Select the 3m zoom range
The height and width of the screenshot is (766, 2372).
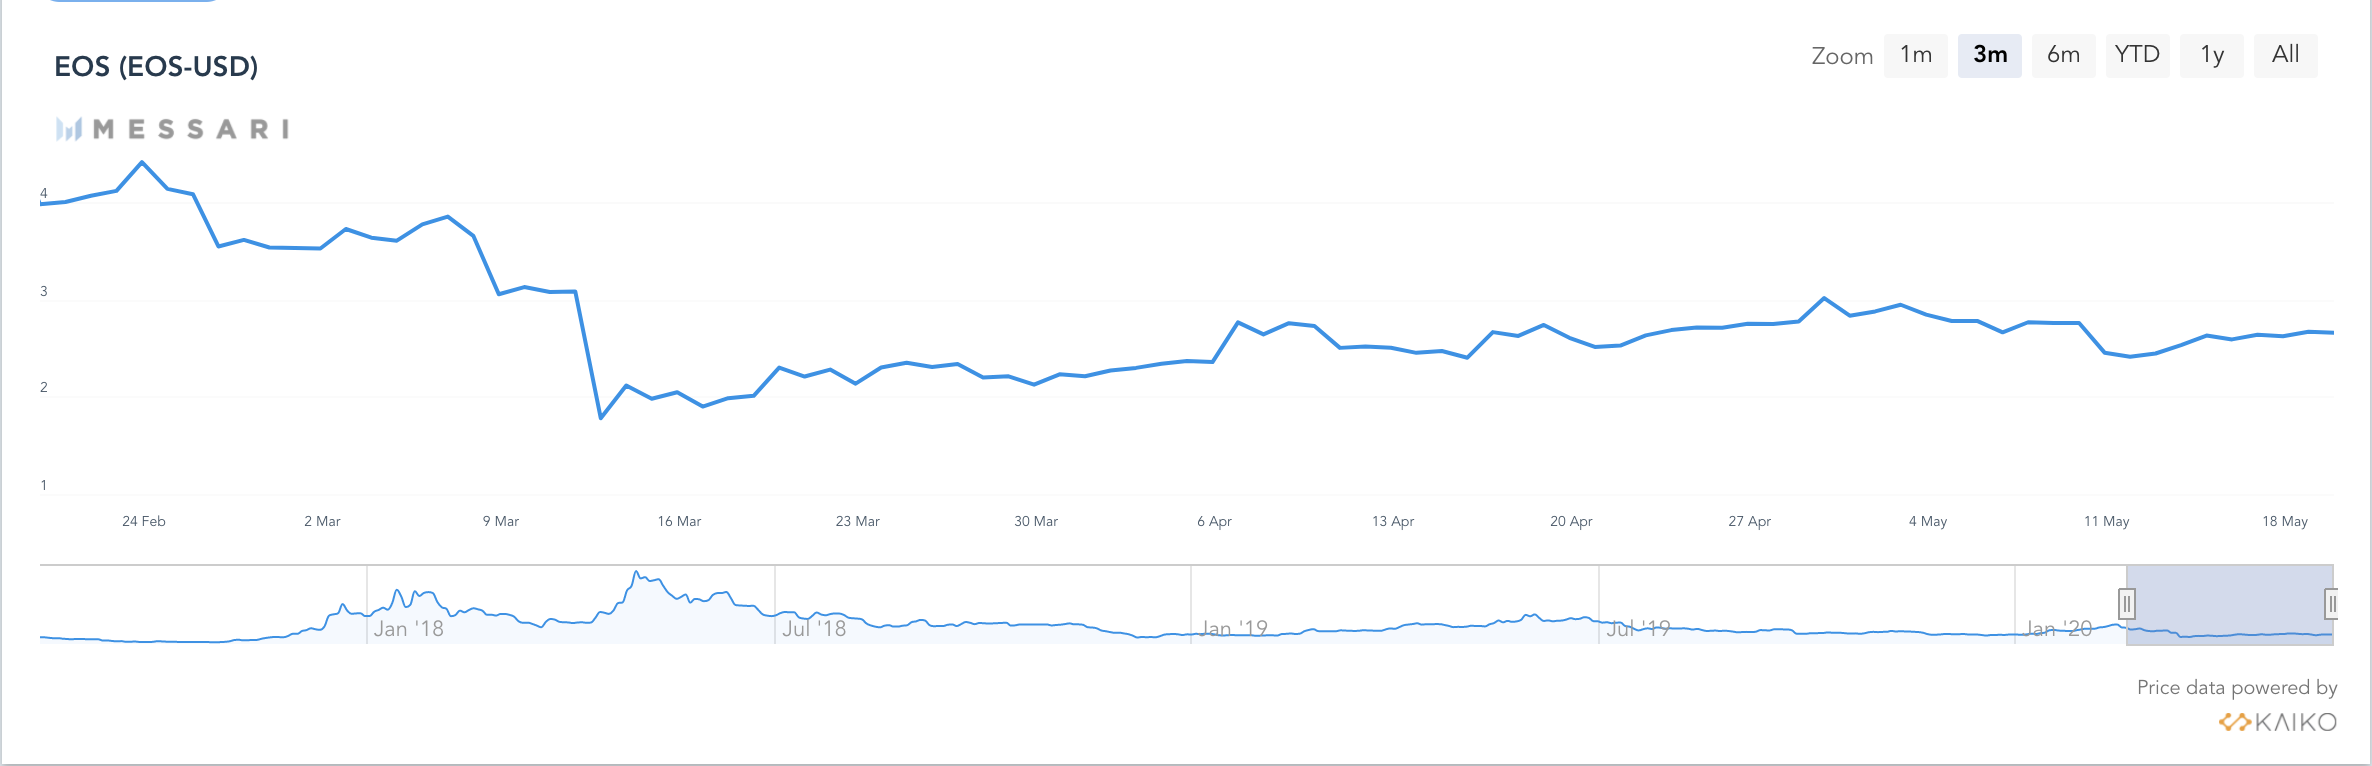coord(1989,55)
